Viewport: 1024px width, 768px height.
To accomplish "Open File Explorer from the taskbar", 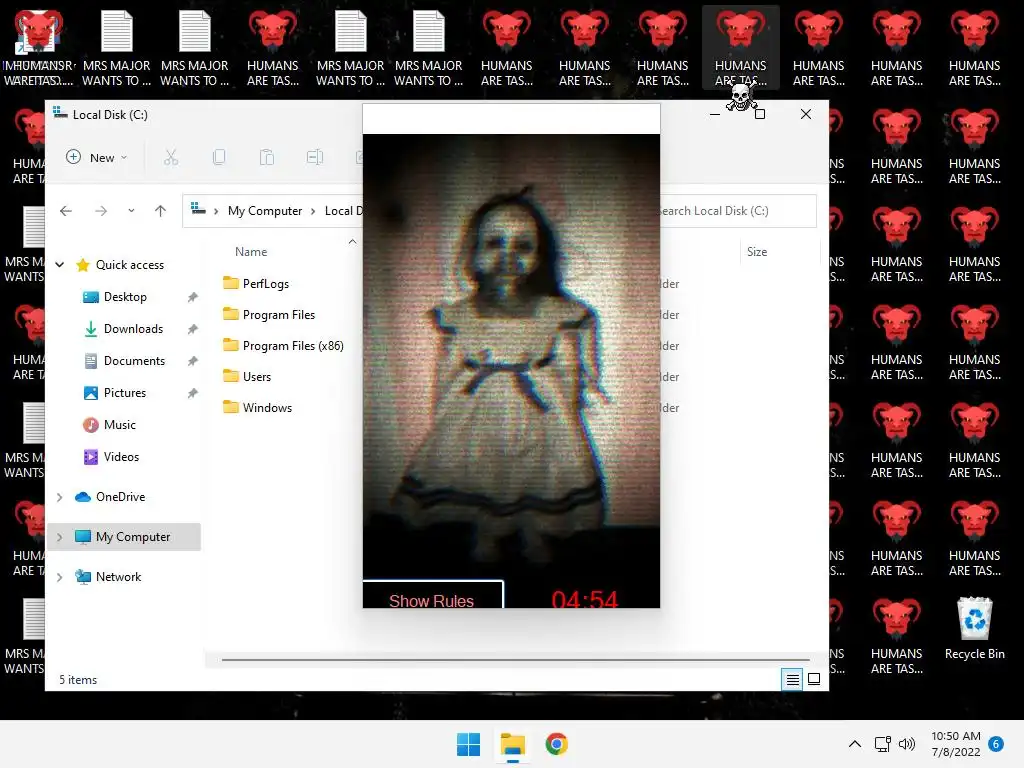I will (513, 744).
